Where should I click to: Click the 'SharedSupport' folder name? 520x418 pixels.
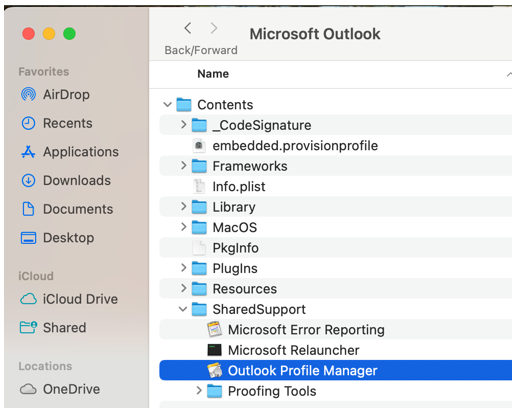point(259,309)
